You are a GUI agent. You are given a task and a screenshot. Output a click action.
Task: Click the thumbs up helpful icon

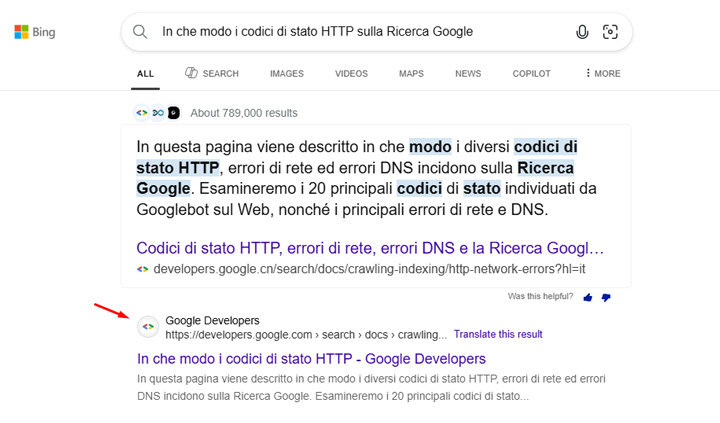588,297
